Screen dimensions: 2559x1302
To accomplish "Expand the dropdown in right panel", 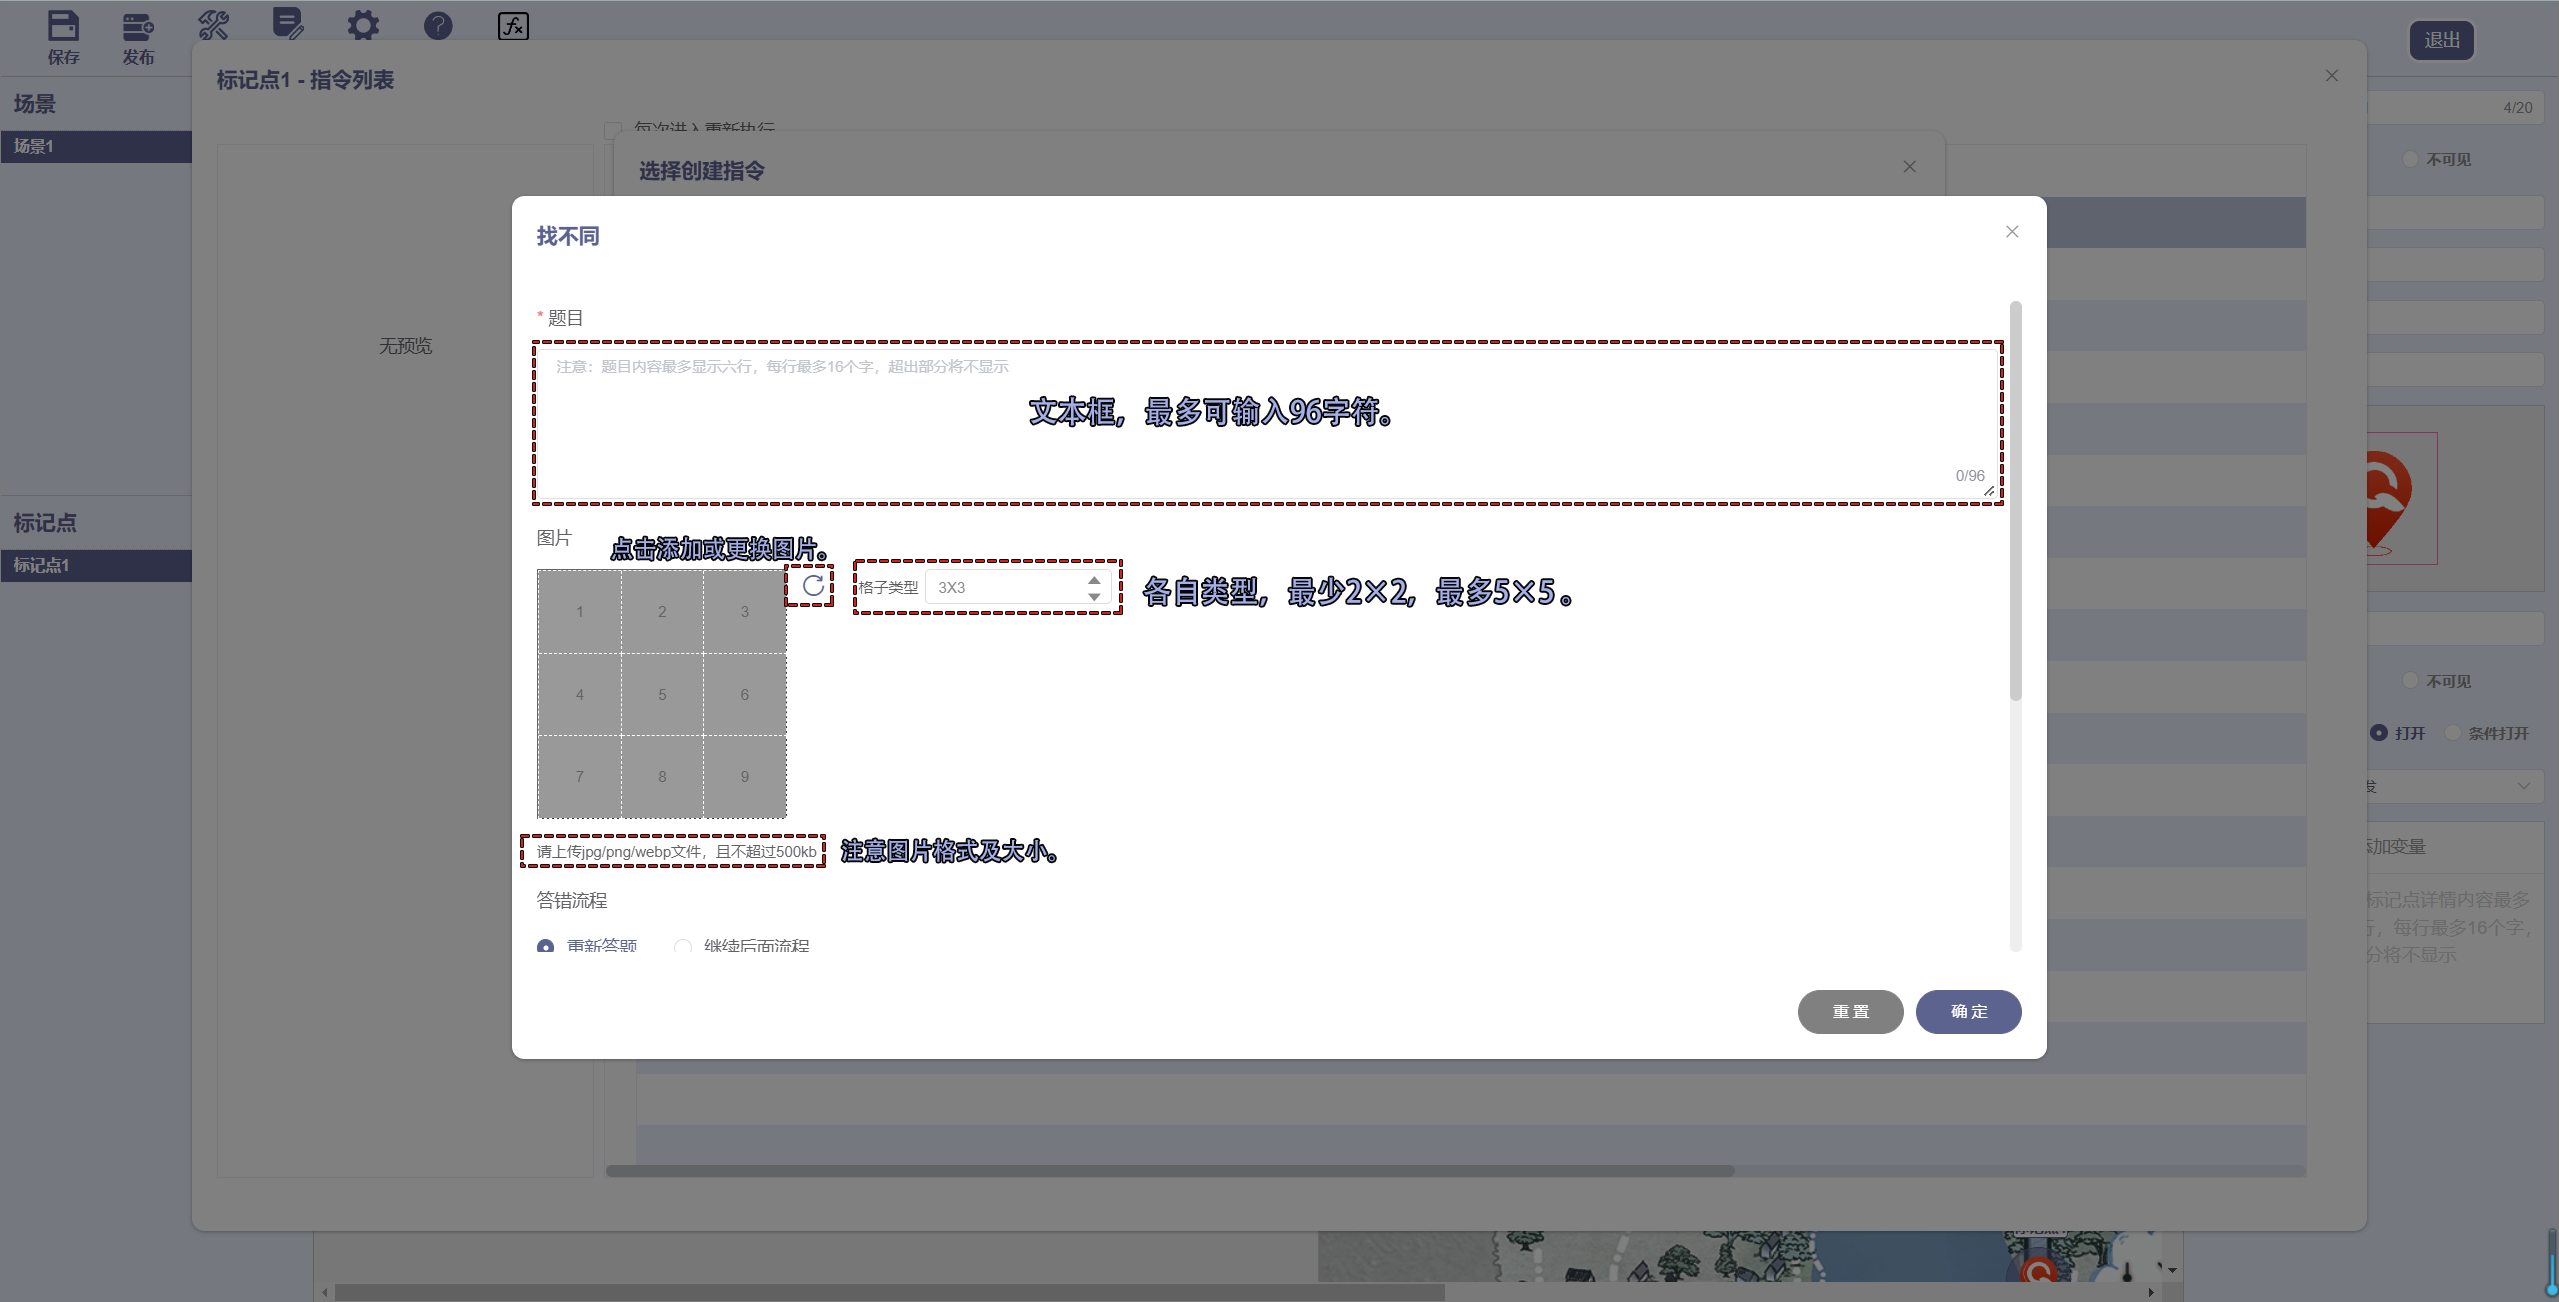I will point(2522,786).
